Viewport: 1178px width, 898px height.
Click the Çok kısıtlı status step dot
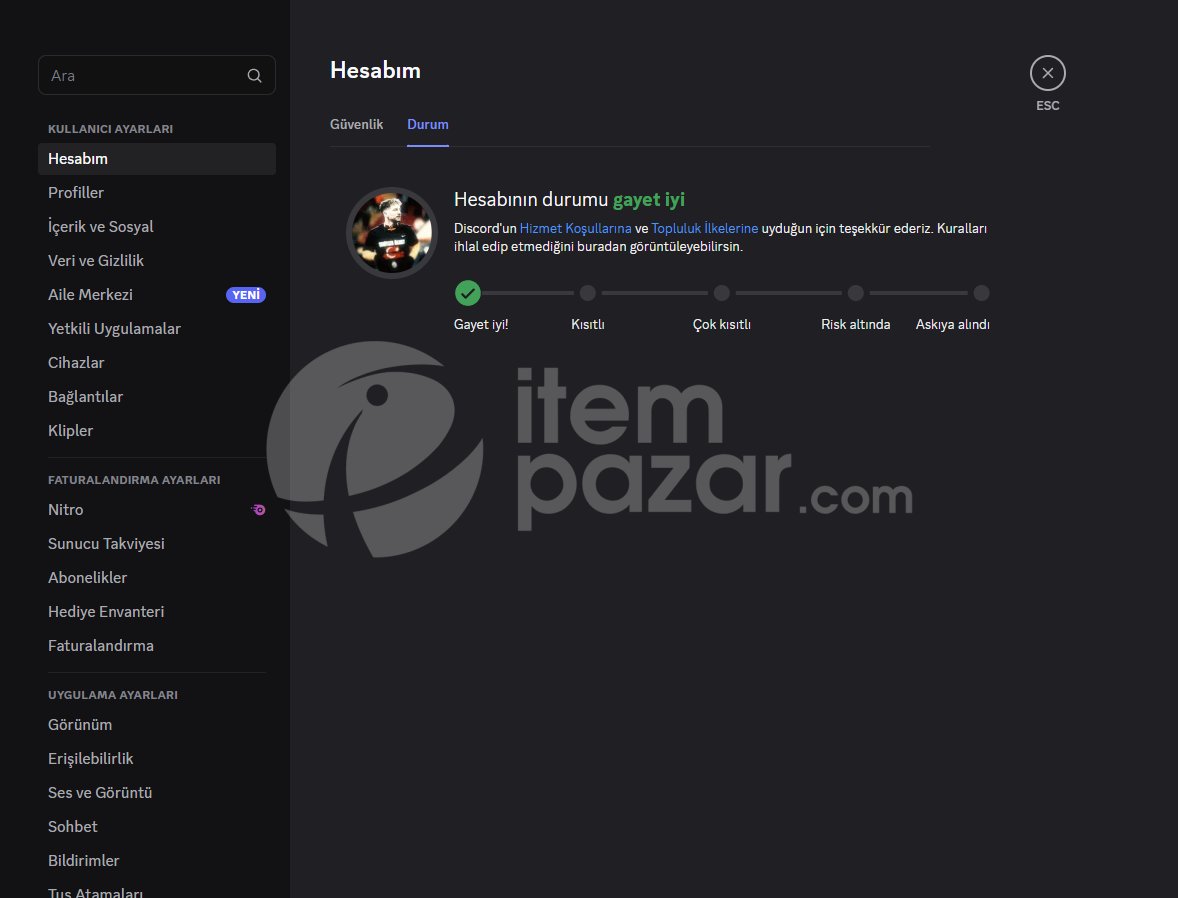click(721, 293)
